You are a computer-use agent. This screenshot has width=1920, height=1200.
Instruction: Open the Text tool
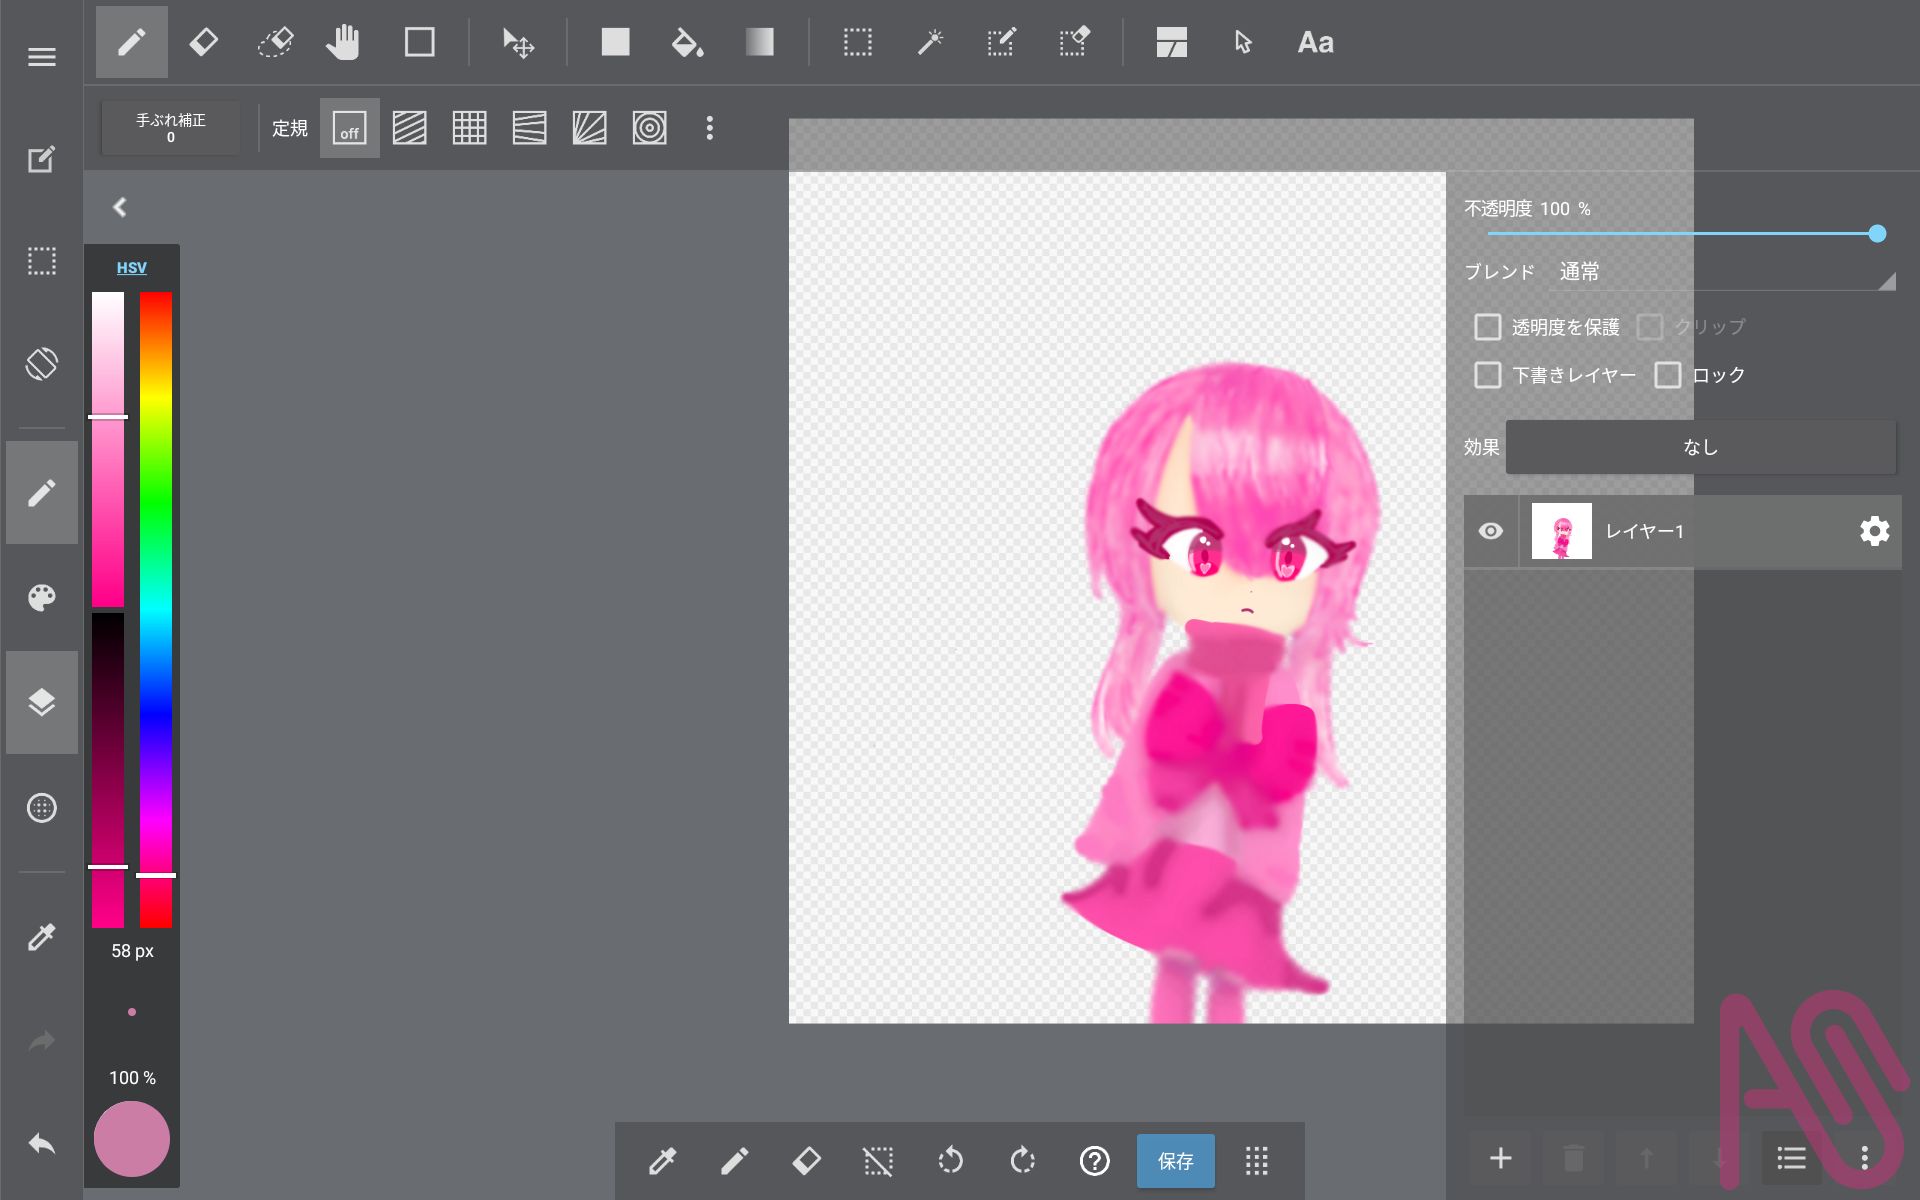(x=1315, y=42)
